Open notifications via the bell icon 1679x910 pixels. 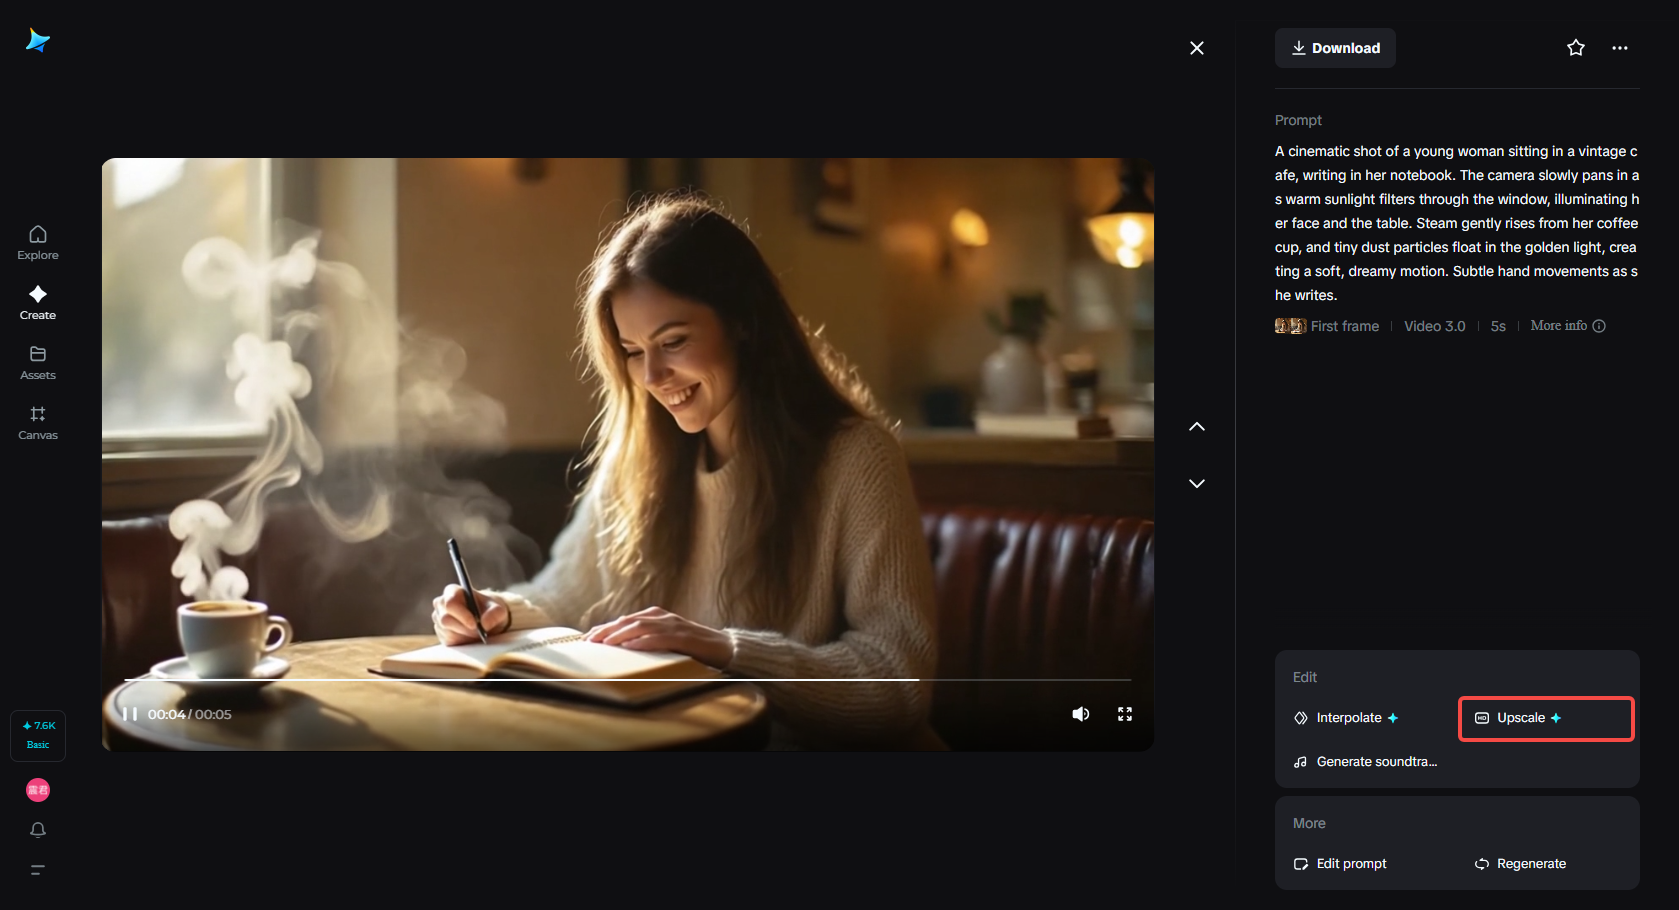tap(37, 830)
